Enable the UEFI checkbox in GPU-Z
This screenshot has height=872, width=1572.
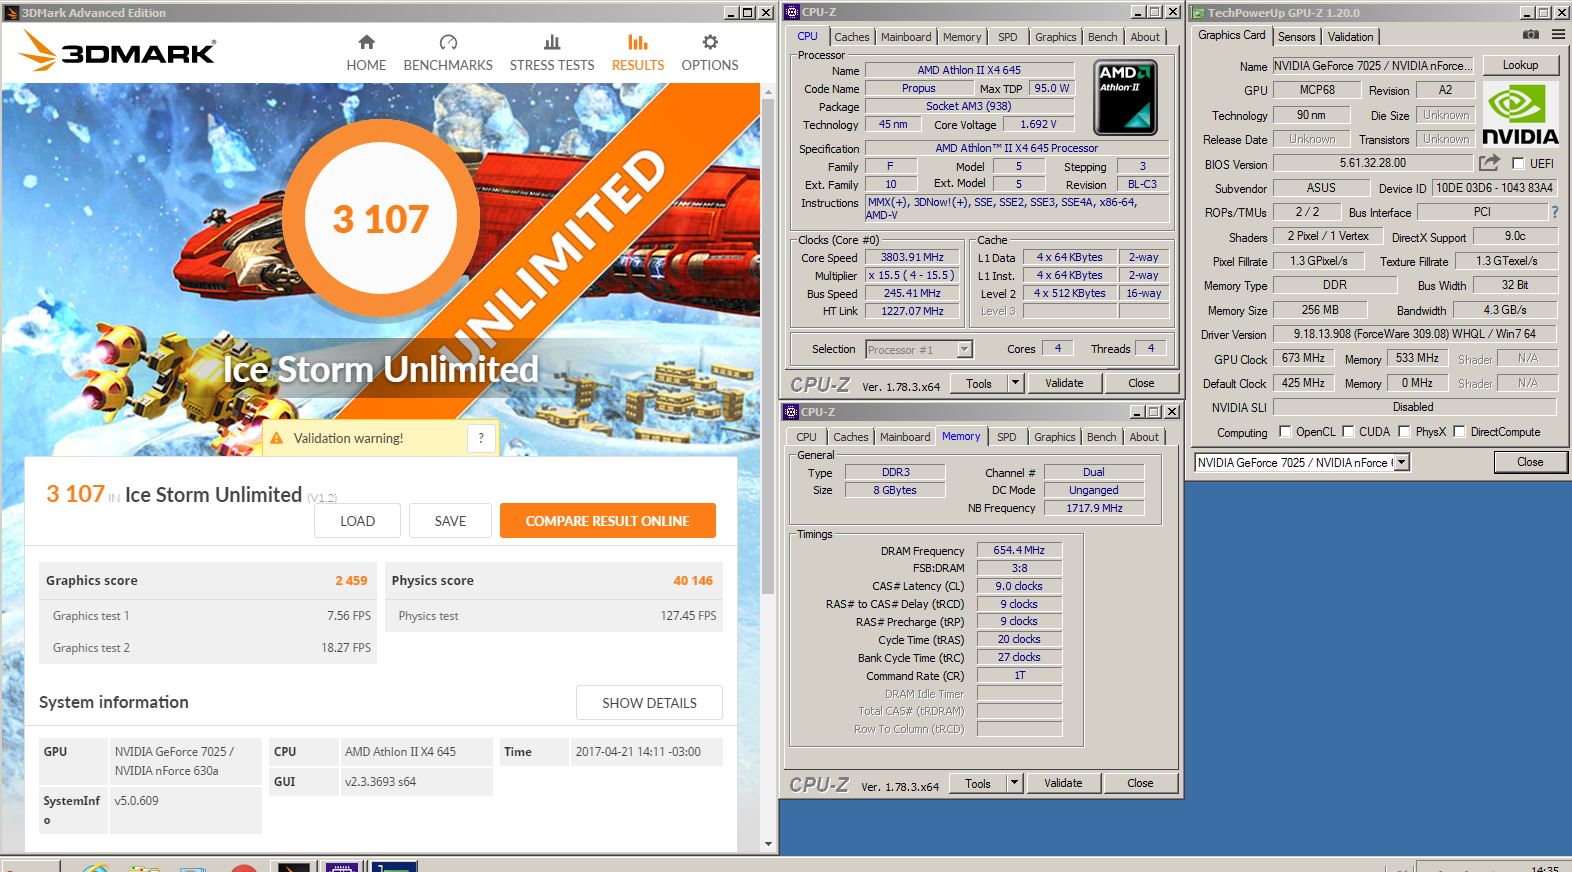(x=1518, y=163)
